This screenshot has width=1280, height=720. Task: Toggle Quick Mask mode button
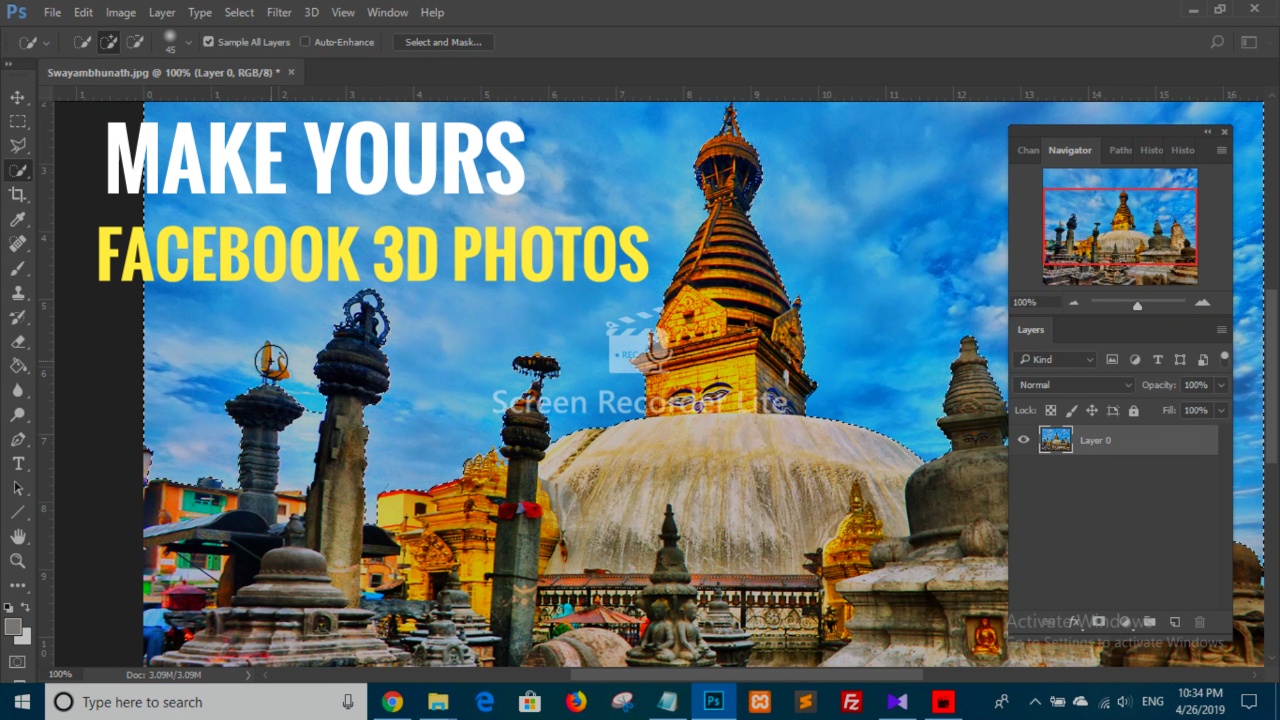coord(18,662)
